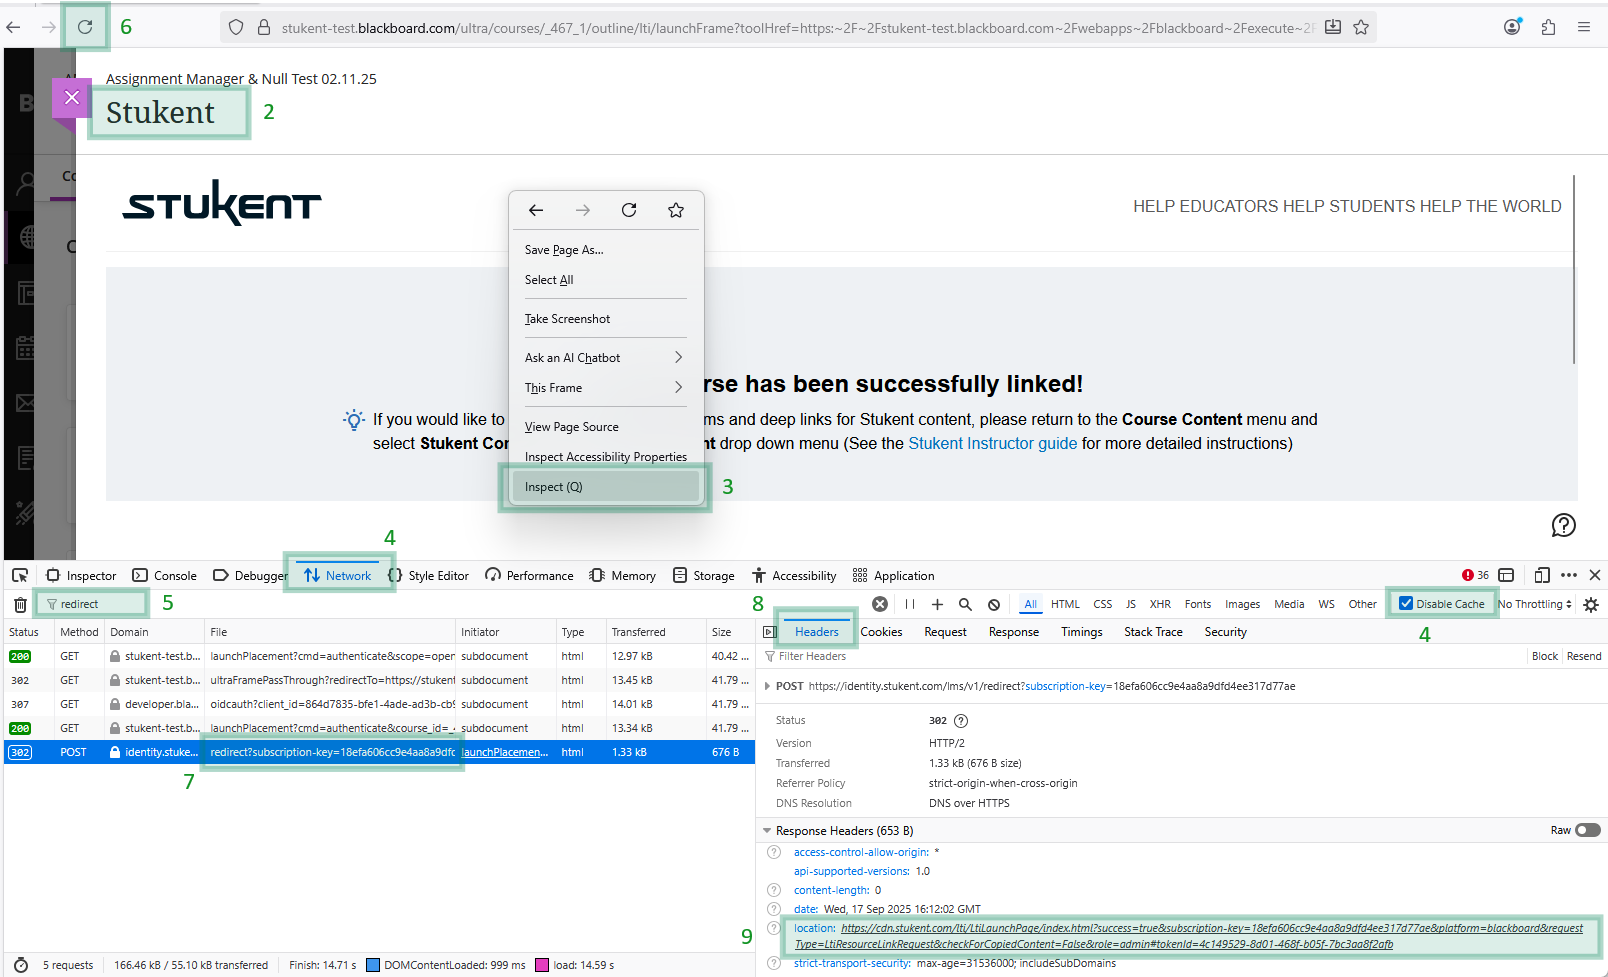Click the redirect filter URLs input field
1608x977 pixels.
tap(92, 604)
